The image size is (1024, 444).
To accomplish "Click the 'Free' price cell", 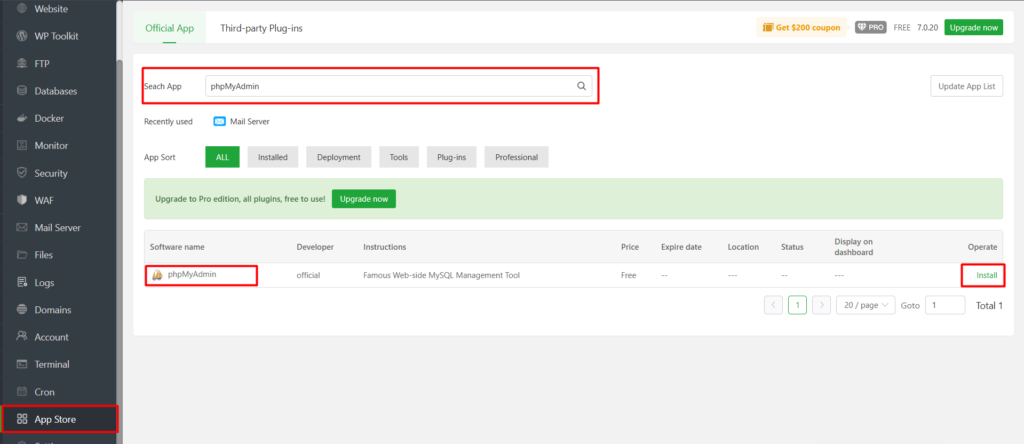I will click(628, 276).
